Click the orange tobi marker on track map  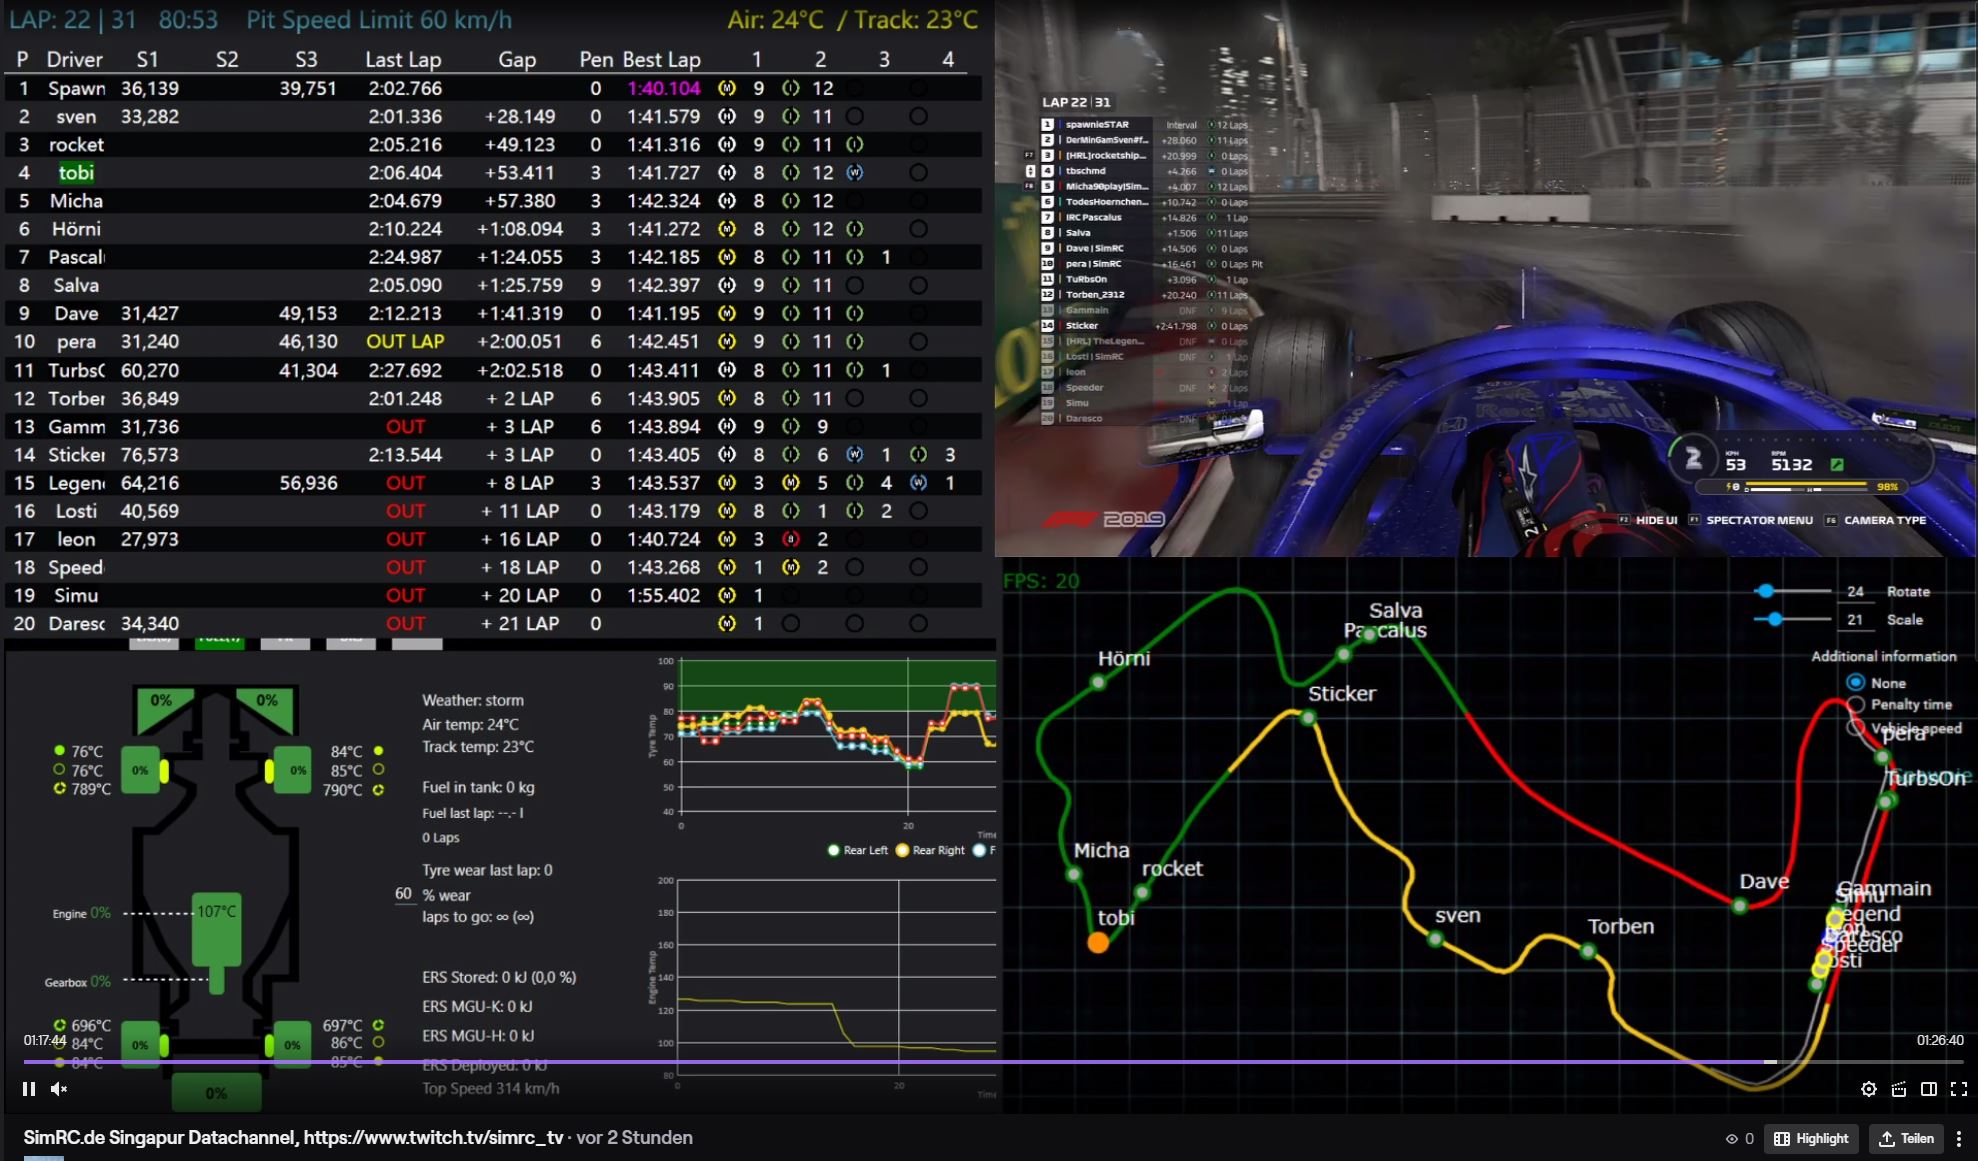point(1098,942)
